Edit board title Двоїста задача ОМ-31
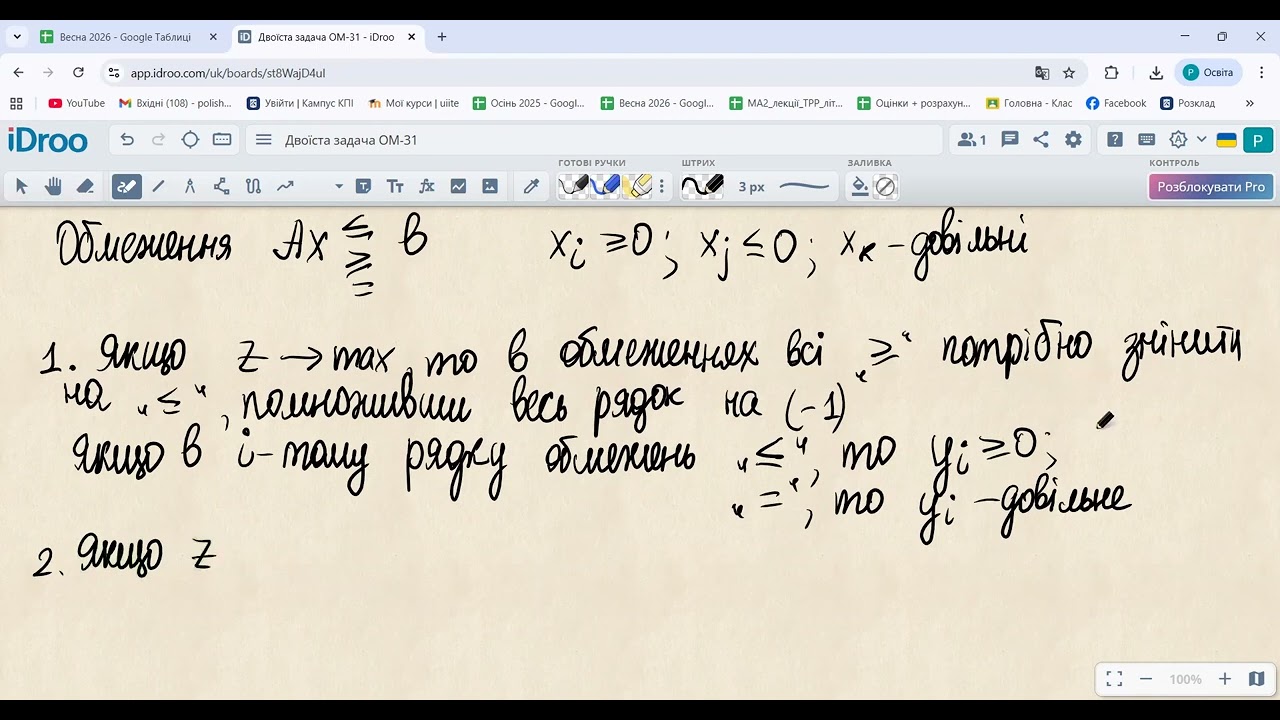 click(x=351, y=140)
